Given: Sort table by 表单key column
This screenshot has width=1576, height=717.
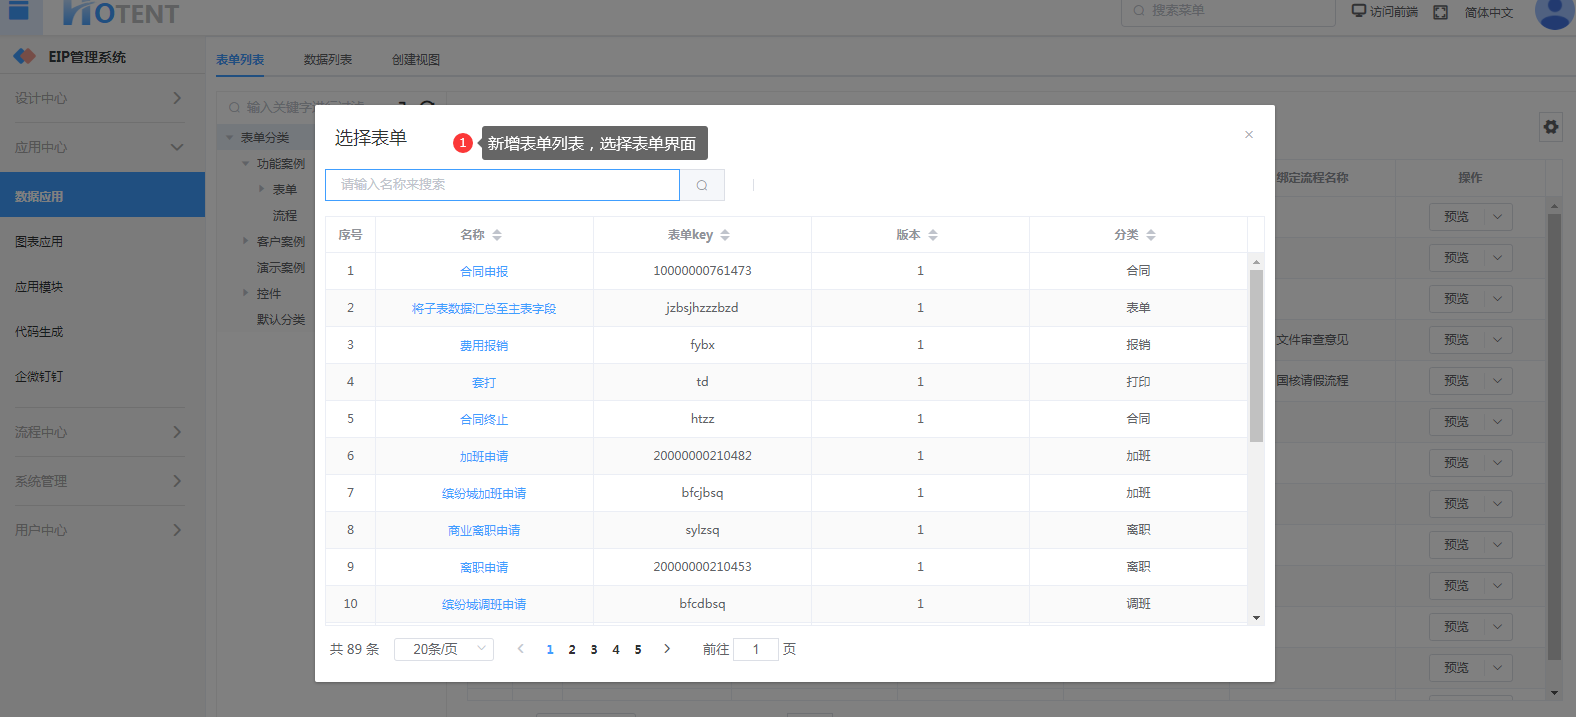Looking at the screenshot, I should click(725, 235).
